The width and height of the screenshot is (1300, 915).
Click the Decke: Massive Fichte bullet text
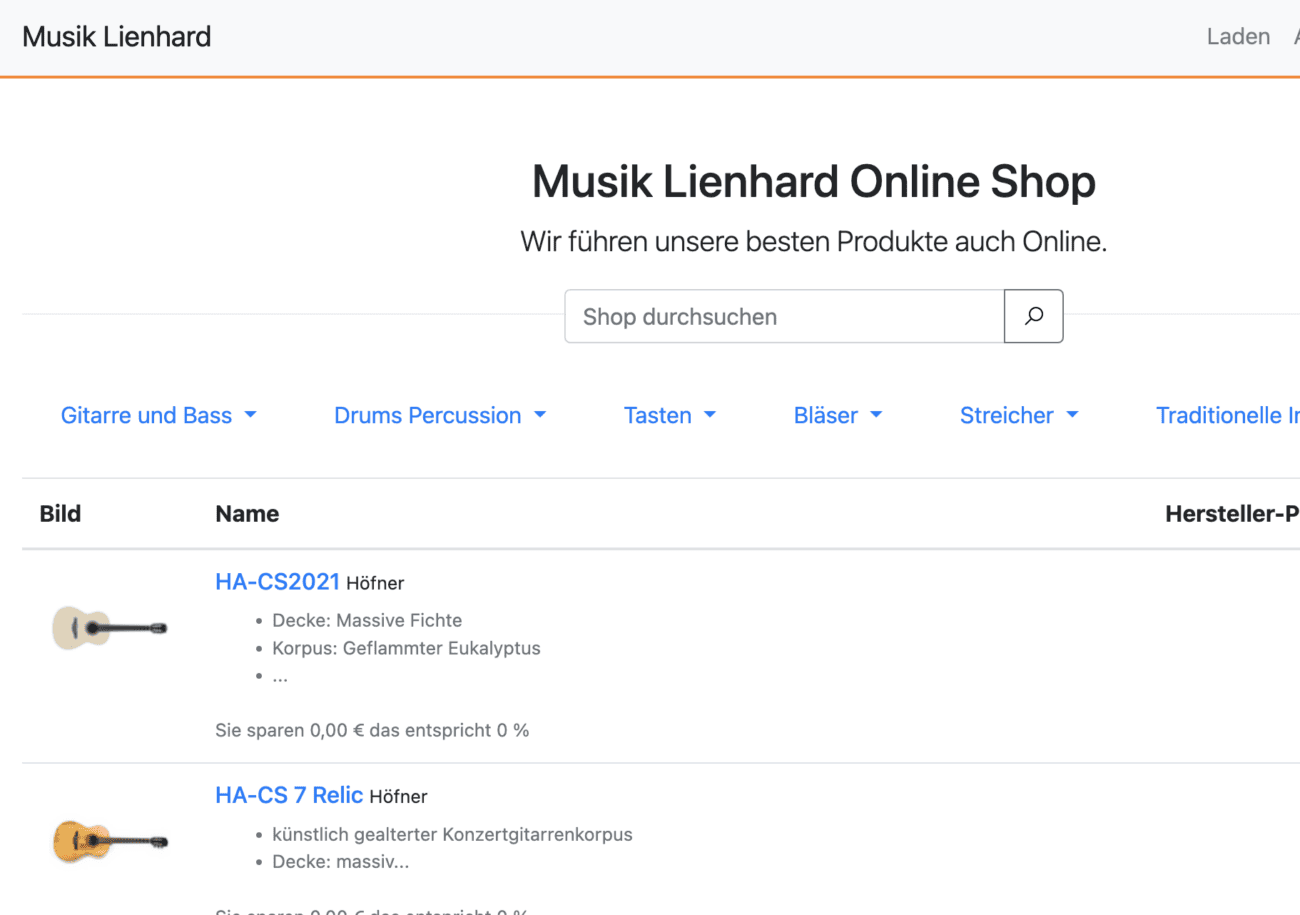click(x=367, y=620)
